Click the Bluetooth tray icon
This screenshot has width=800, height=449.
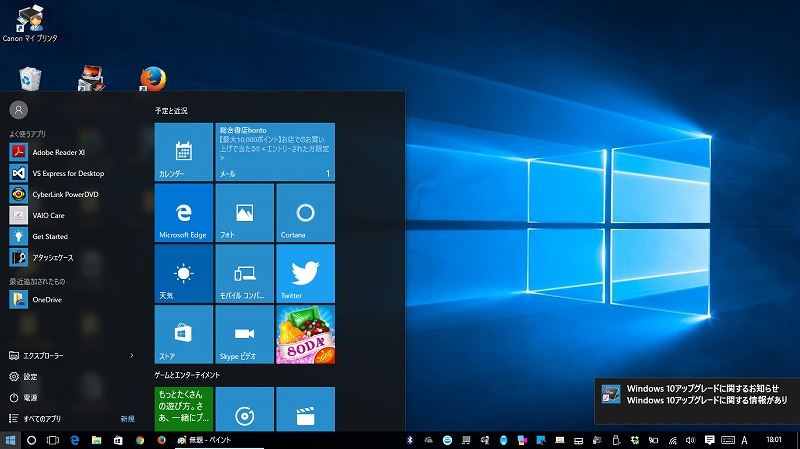(409, 440)
